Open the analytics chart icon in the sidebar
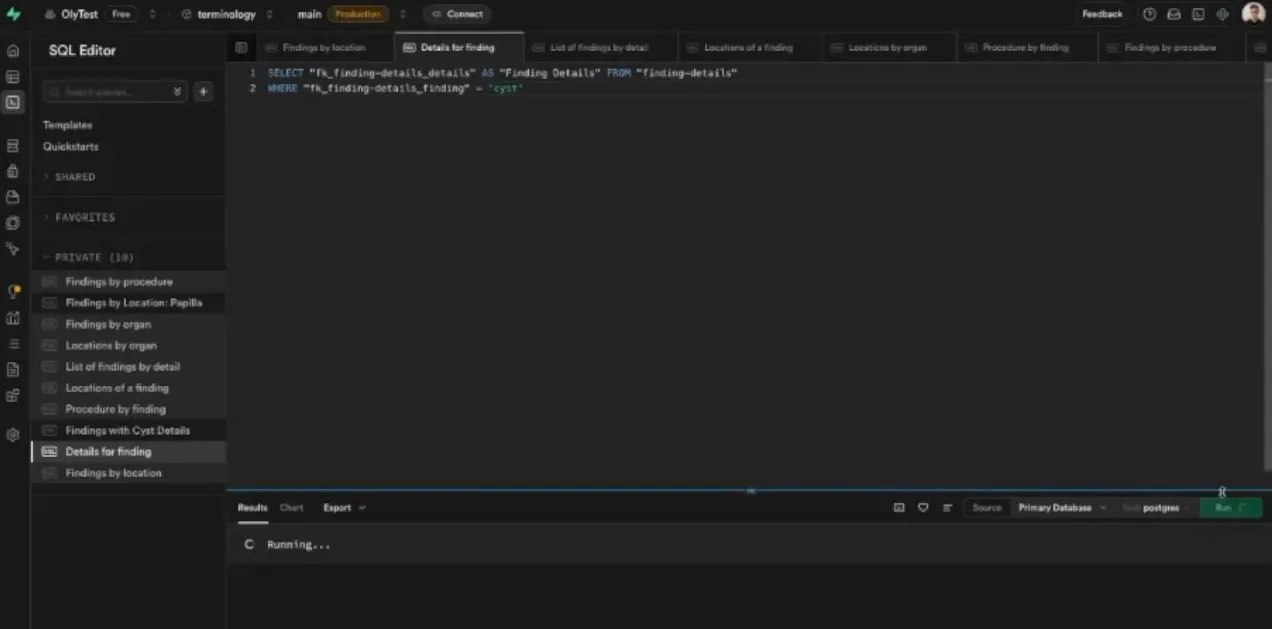This screenshot has height=629, width=1272. click(13, 318)
